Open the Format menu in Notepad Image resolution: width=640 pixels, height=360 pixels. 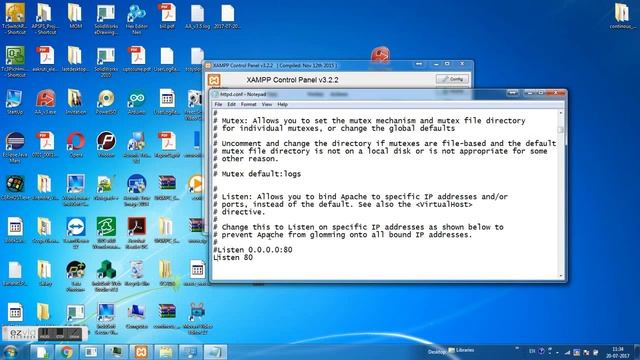click(248, 104)
